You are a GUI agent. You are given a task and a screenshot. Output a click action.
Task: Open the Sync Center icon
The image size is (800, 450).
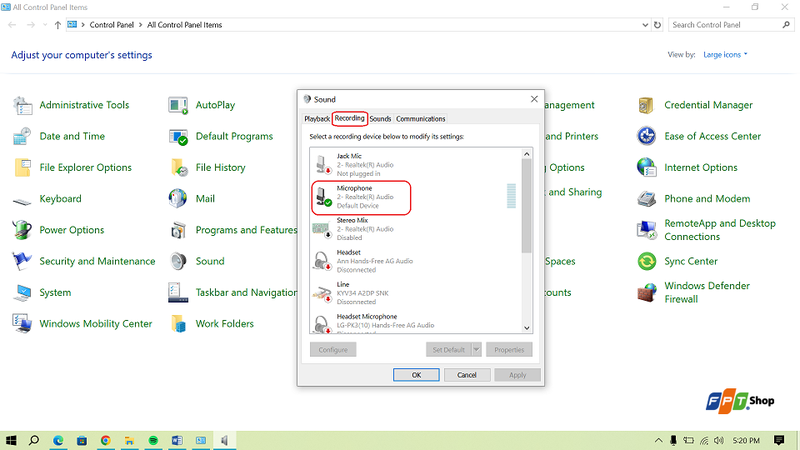646,261
